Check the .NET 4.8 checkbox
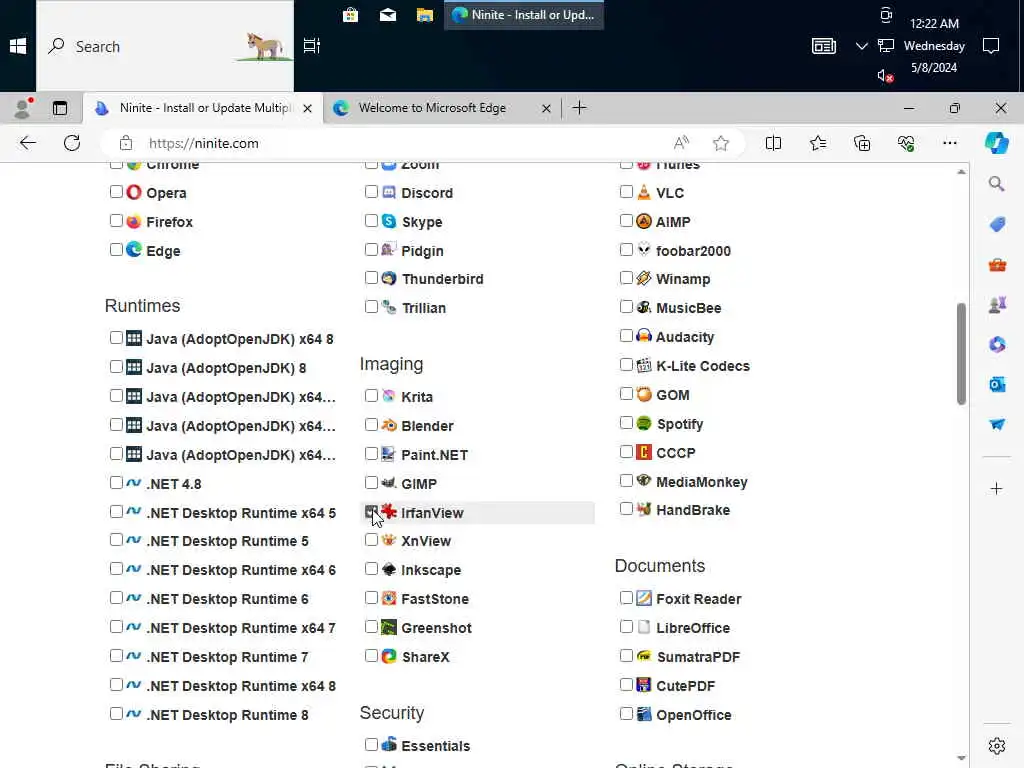The height and width of the screenshot is (768, 1024). click(x=116, y=483)
